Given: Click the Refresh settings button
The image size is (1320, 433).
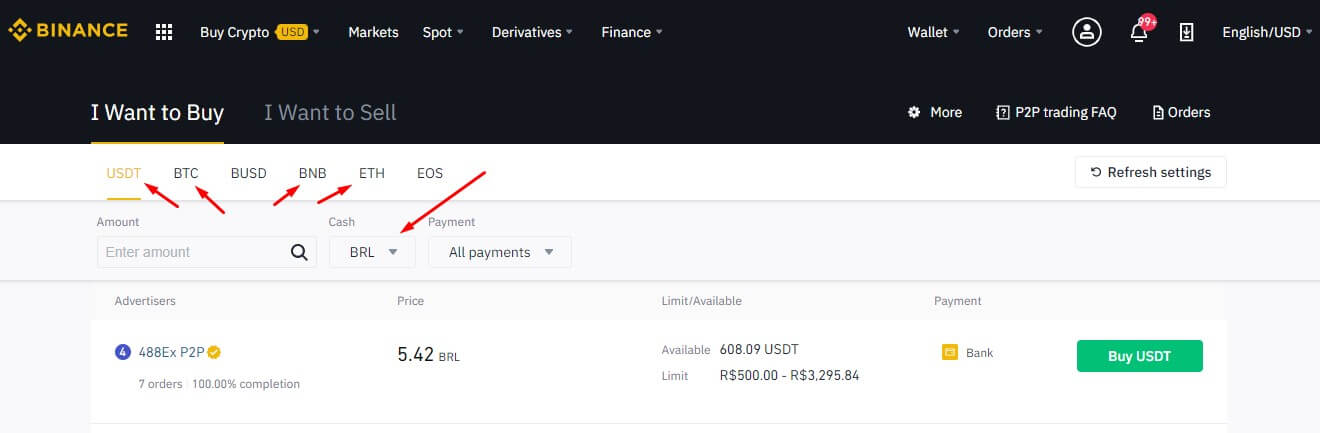Looking at the screenshot, I should 1150,172.
